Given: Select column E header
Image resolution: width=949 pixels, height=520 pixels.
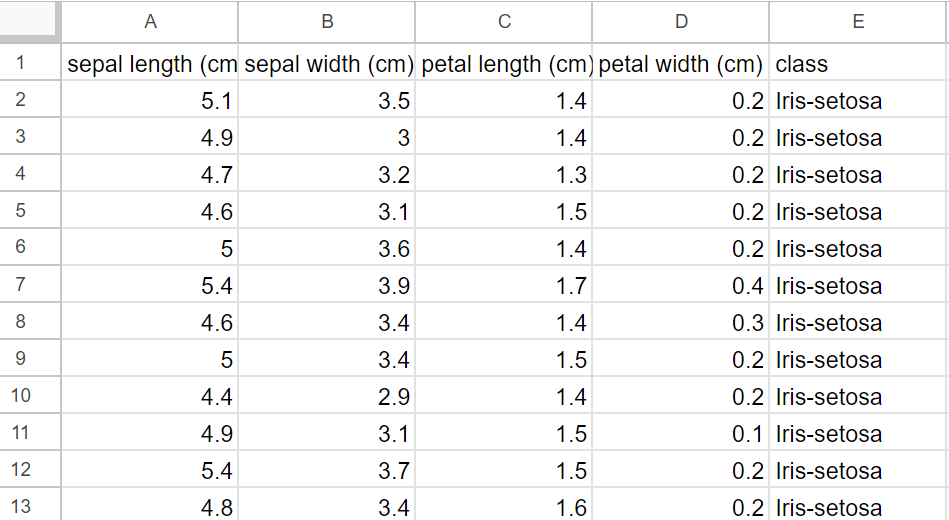Looking at the screenshot, I should (x=859, y=22).
